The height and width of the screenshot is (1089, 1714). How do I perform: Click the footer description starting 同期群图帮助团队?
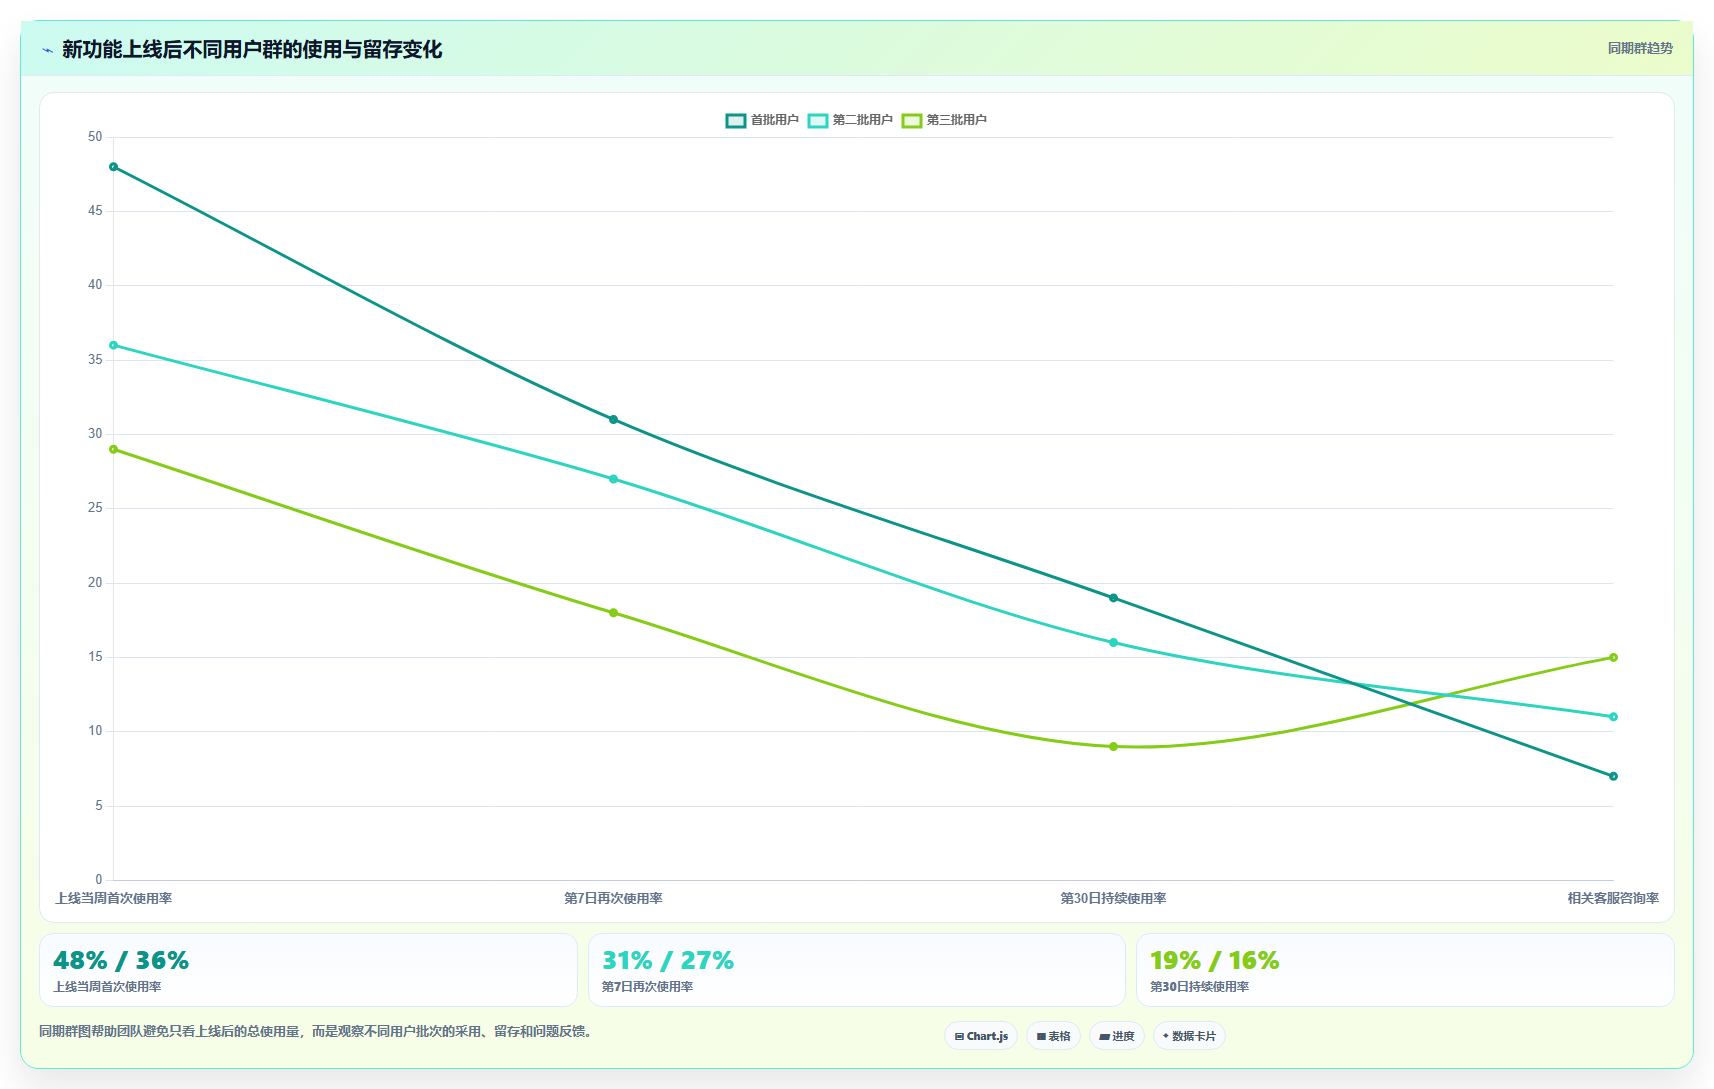318,1031
